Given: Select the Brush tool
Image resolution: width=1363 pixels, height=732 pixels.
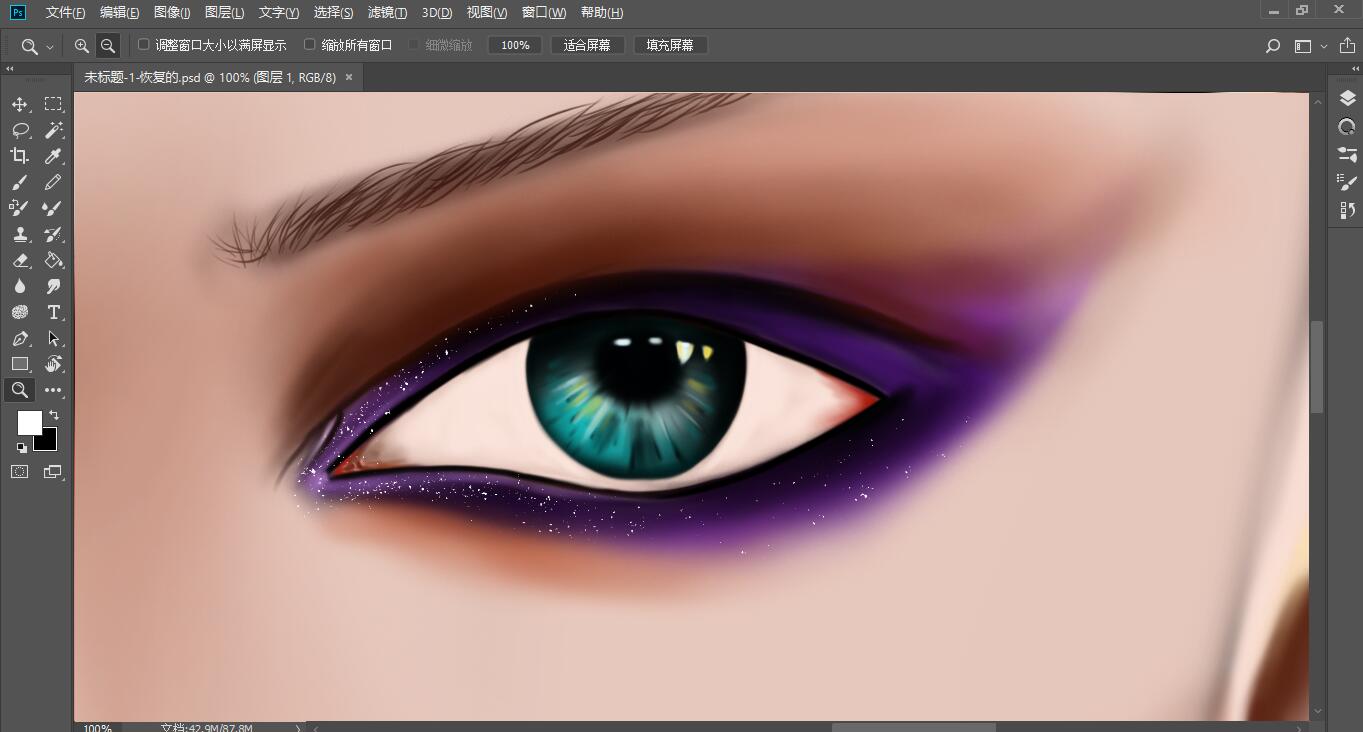Looking at the screenshot, I should coord(20,182).
